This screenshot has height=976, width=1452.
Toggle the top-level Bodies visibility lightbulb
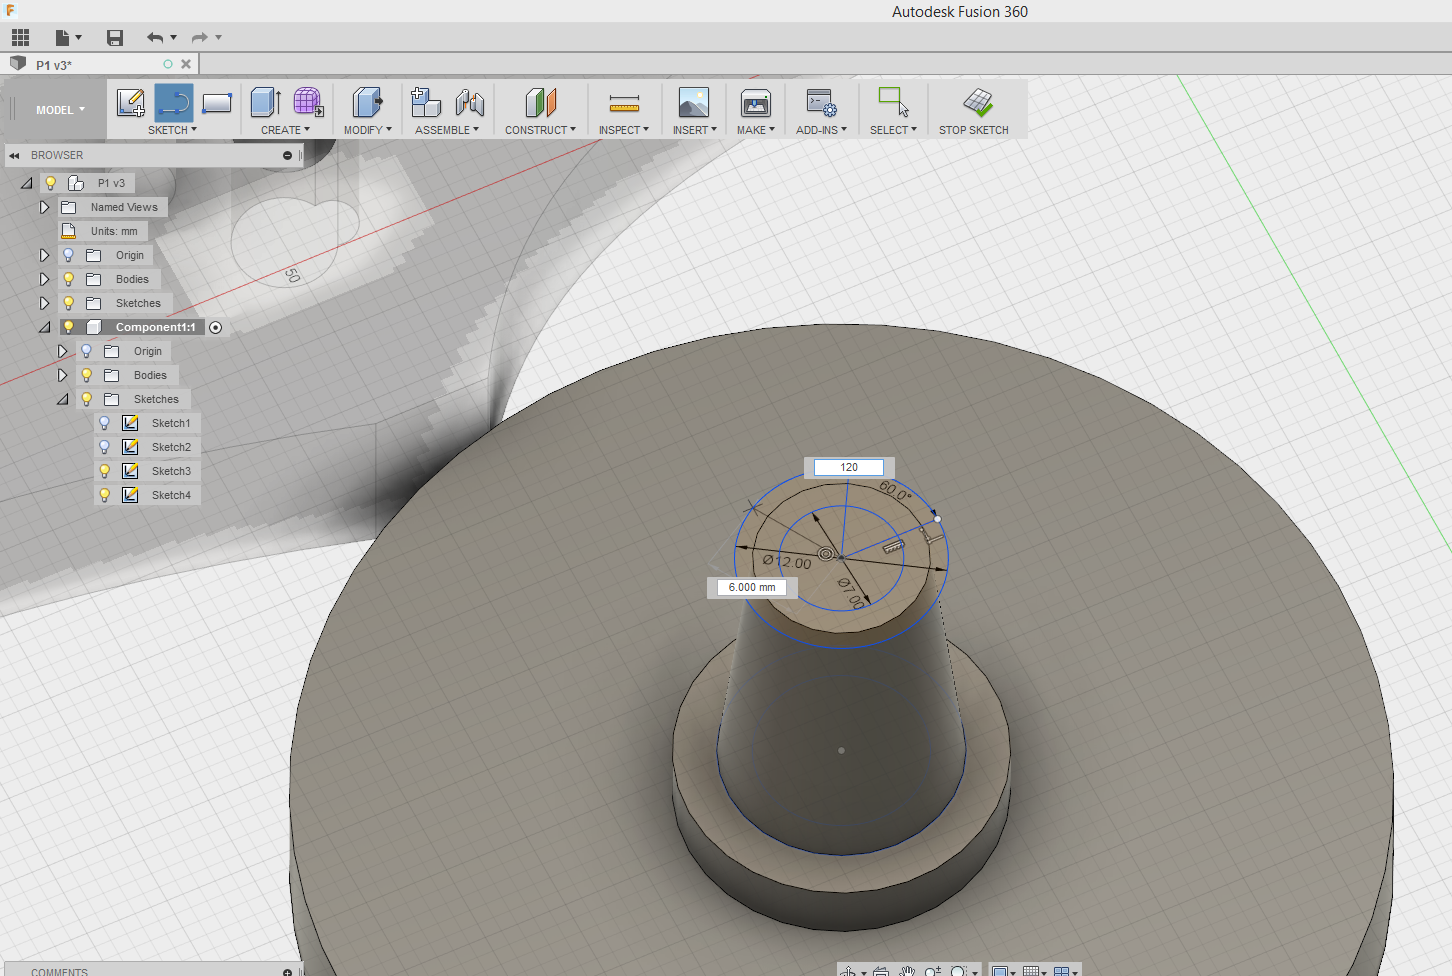[68, 279]
